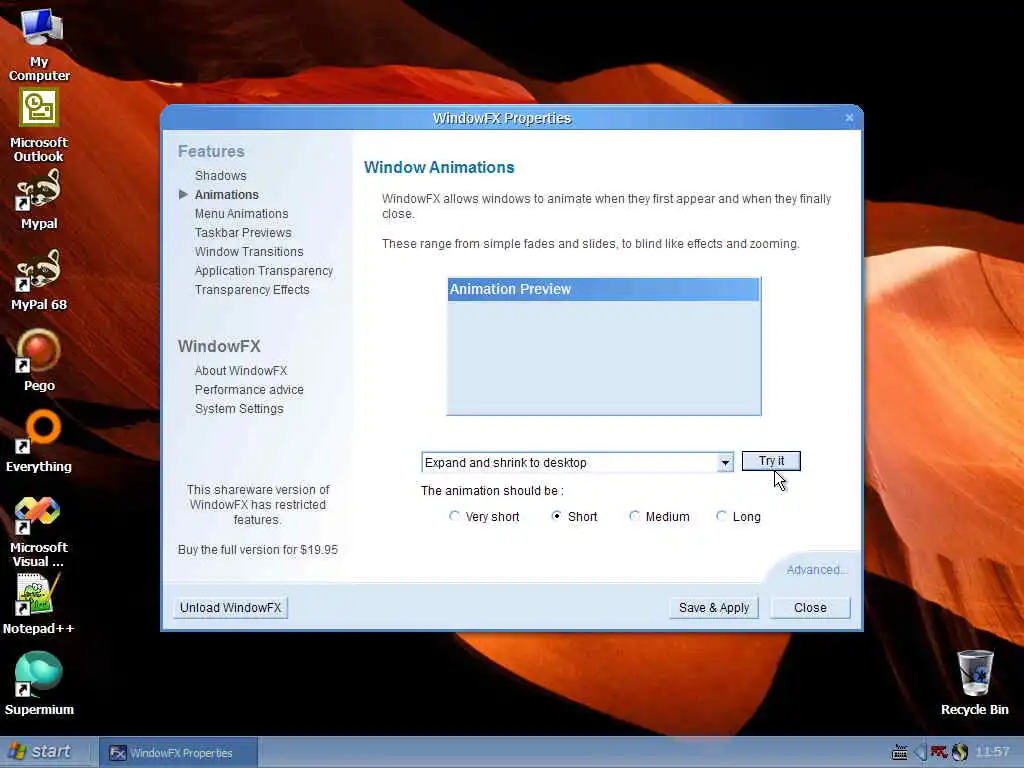Close WindowFX Properties with the title X
This screenshot has height=768, width=1024.
point(849,118)
